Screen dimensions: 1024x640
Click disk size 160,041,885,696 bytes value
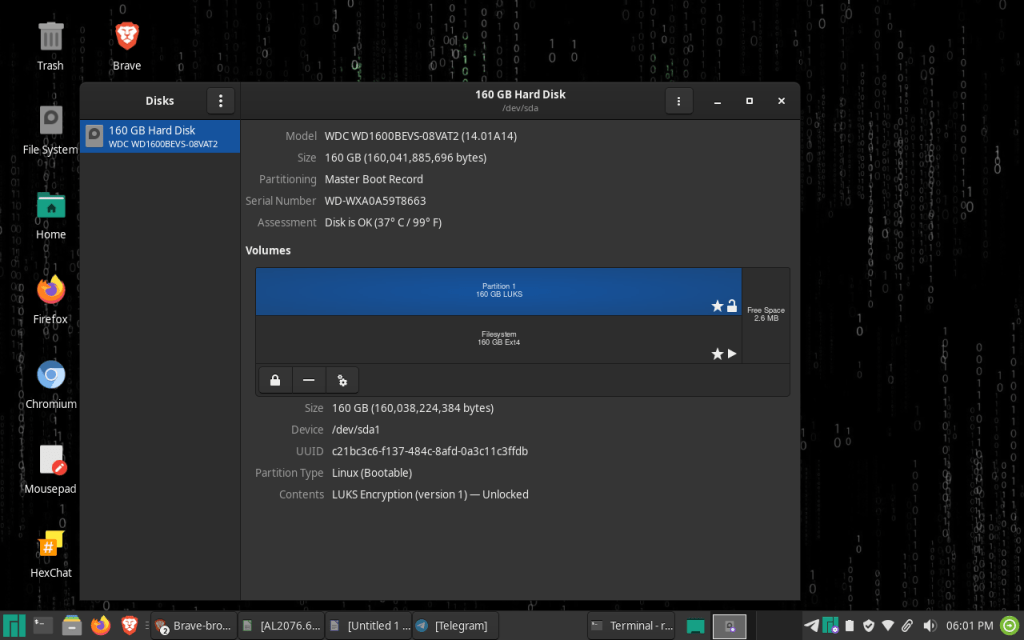click(x=405, y=157)
